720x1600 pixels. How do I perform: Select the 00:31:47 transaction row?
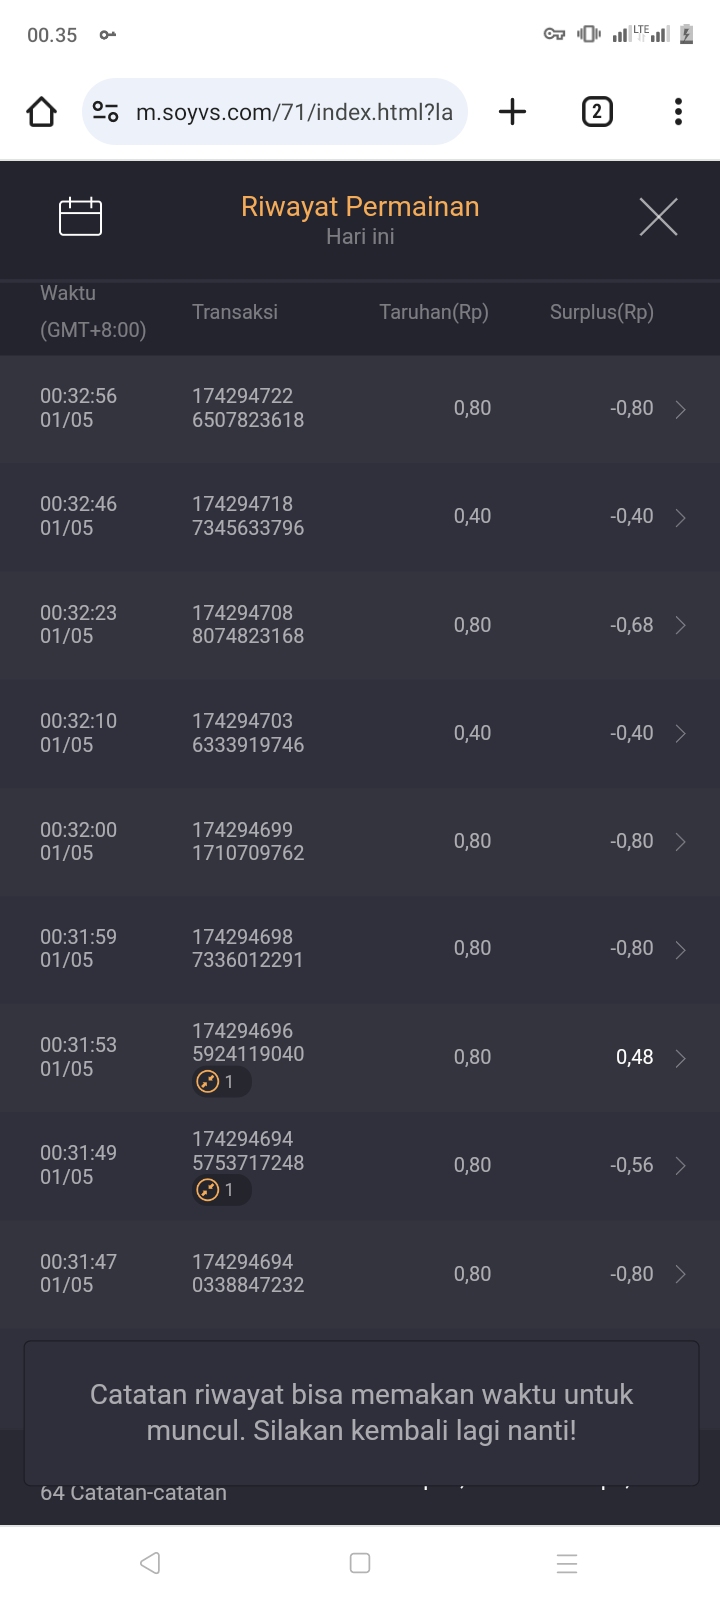[x=360, y=1274]
